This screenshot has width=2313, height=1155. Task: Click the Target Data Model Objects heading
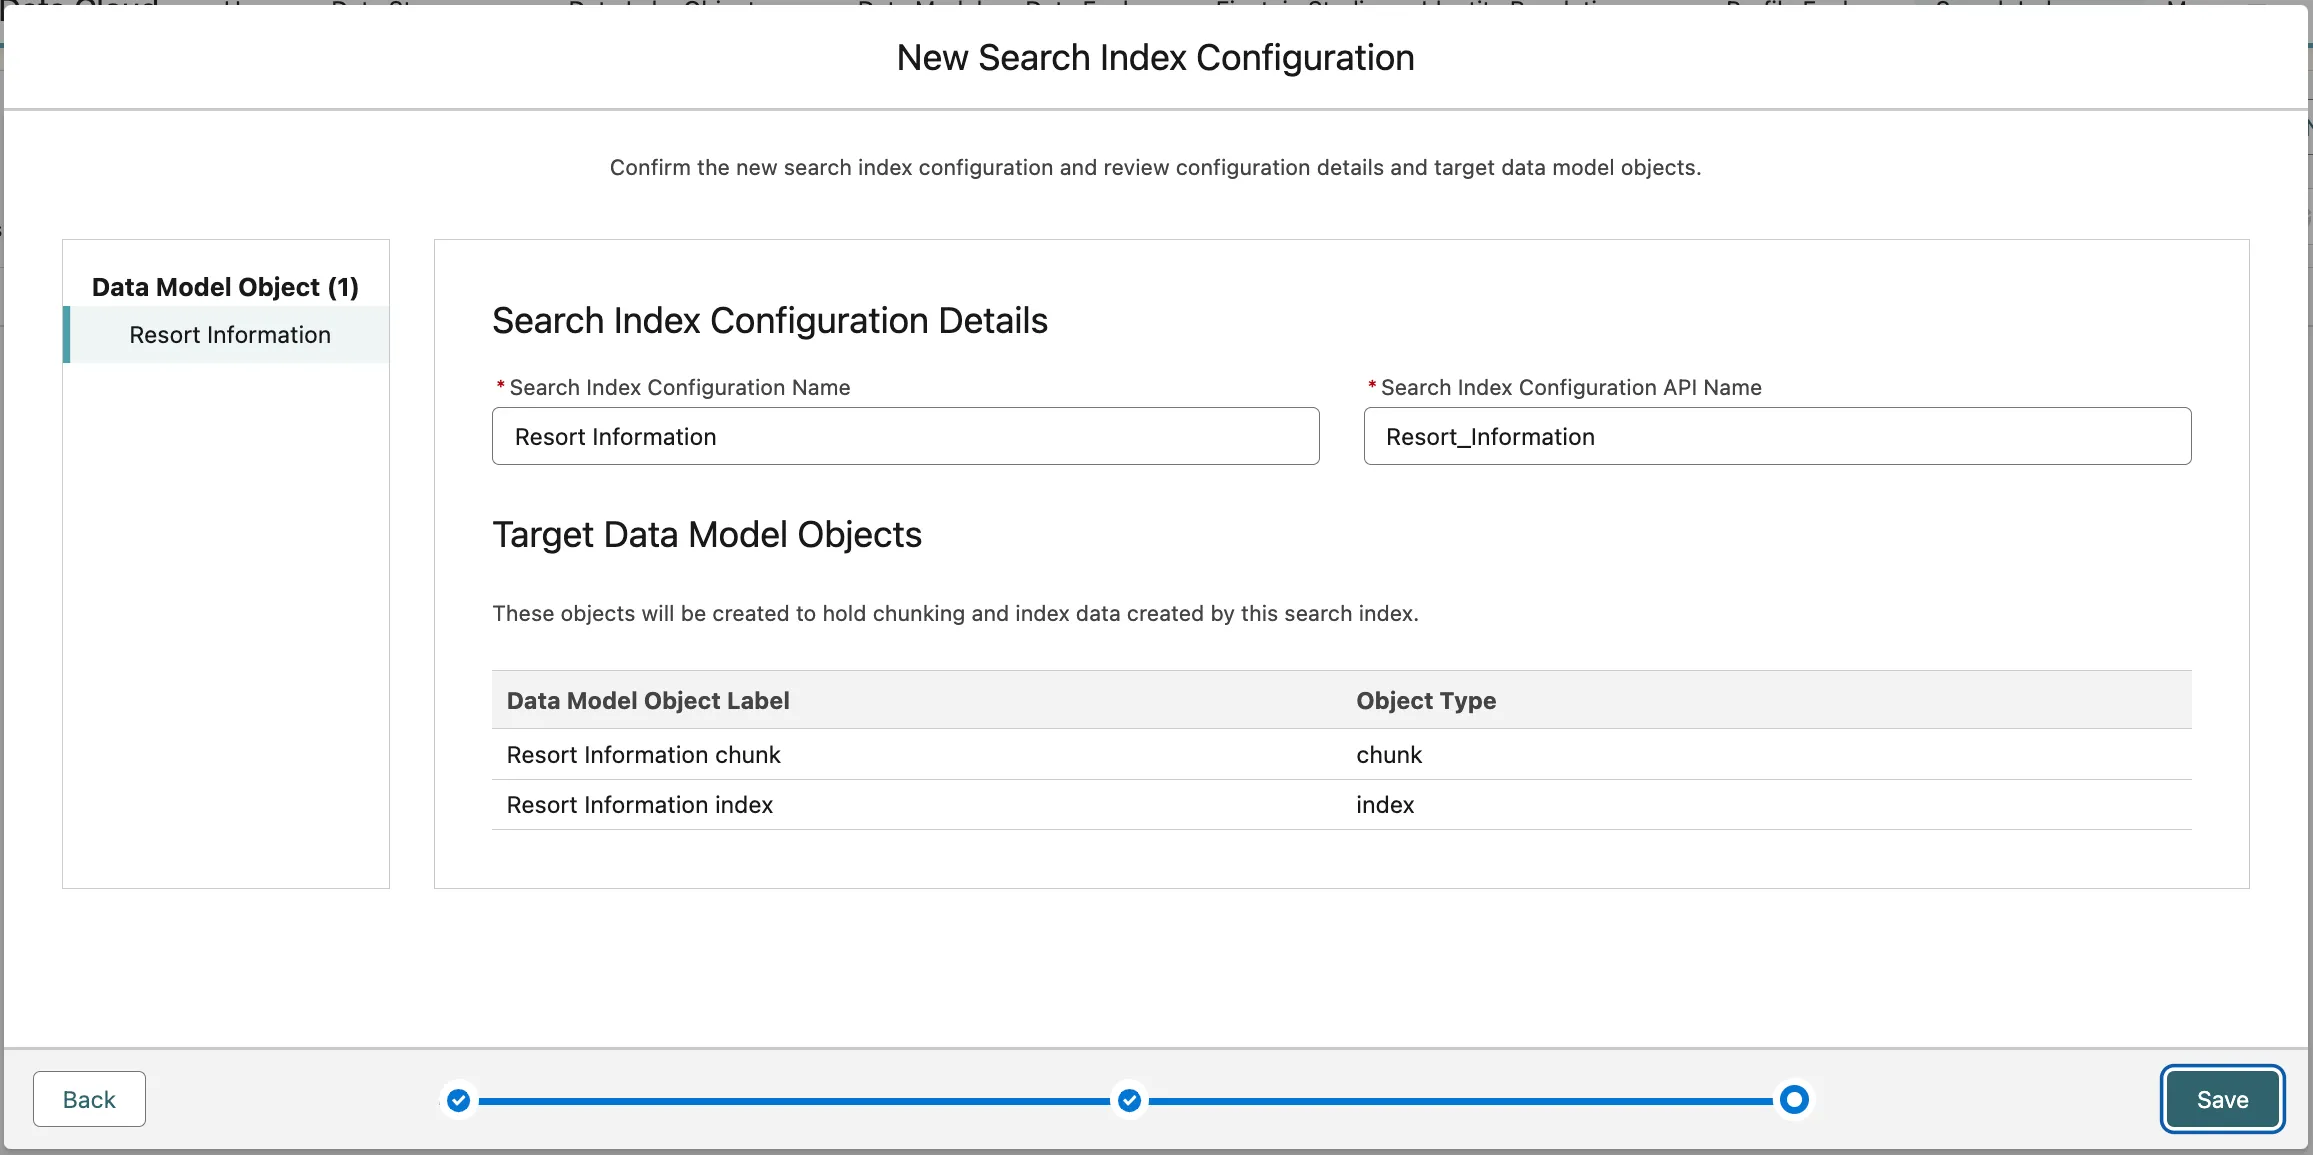pos(706,535)
